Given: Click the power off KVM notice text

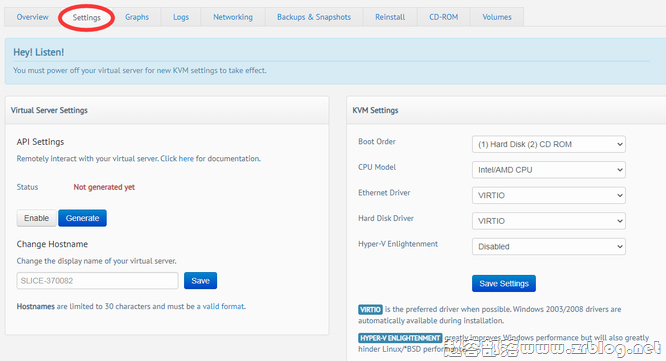Looking at the screenshot, I should pyautogui.click(x=140, y=71).
